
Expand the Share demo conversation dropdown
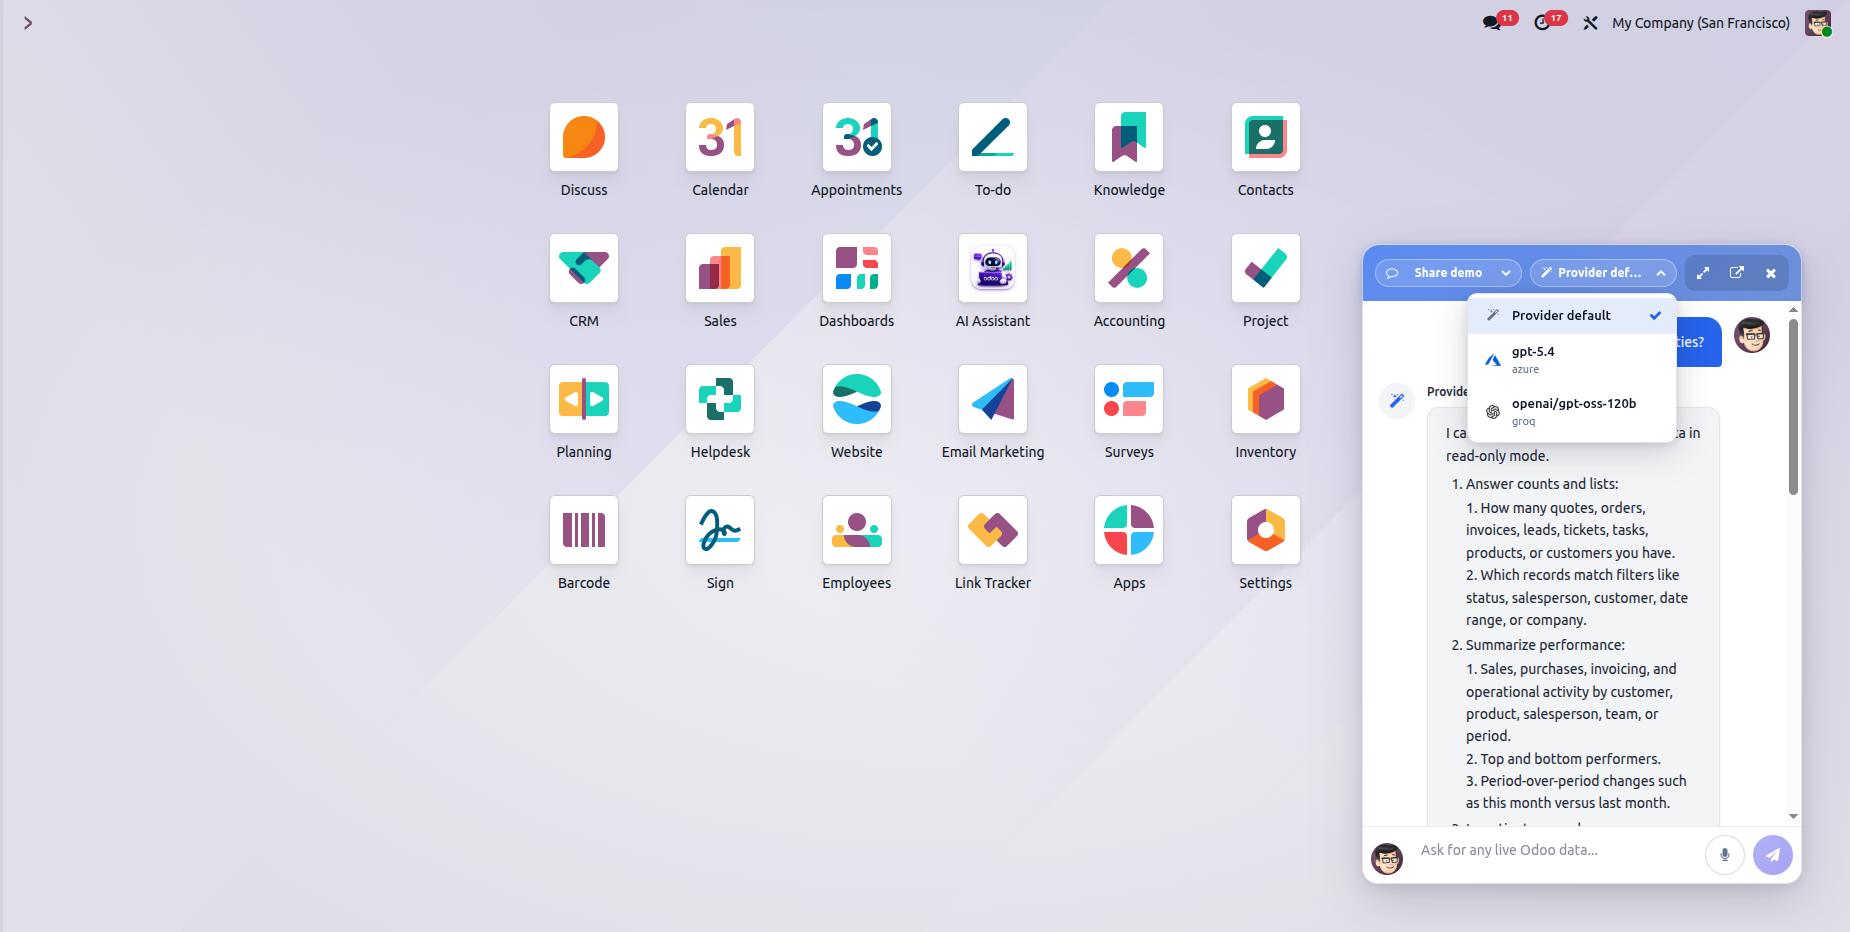click(1448, 273)
